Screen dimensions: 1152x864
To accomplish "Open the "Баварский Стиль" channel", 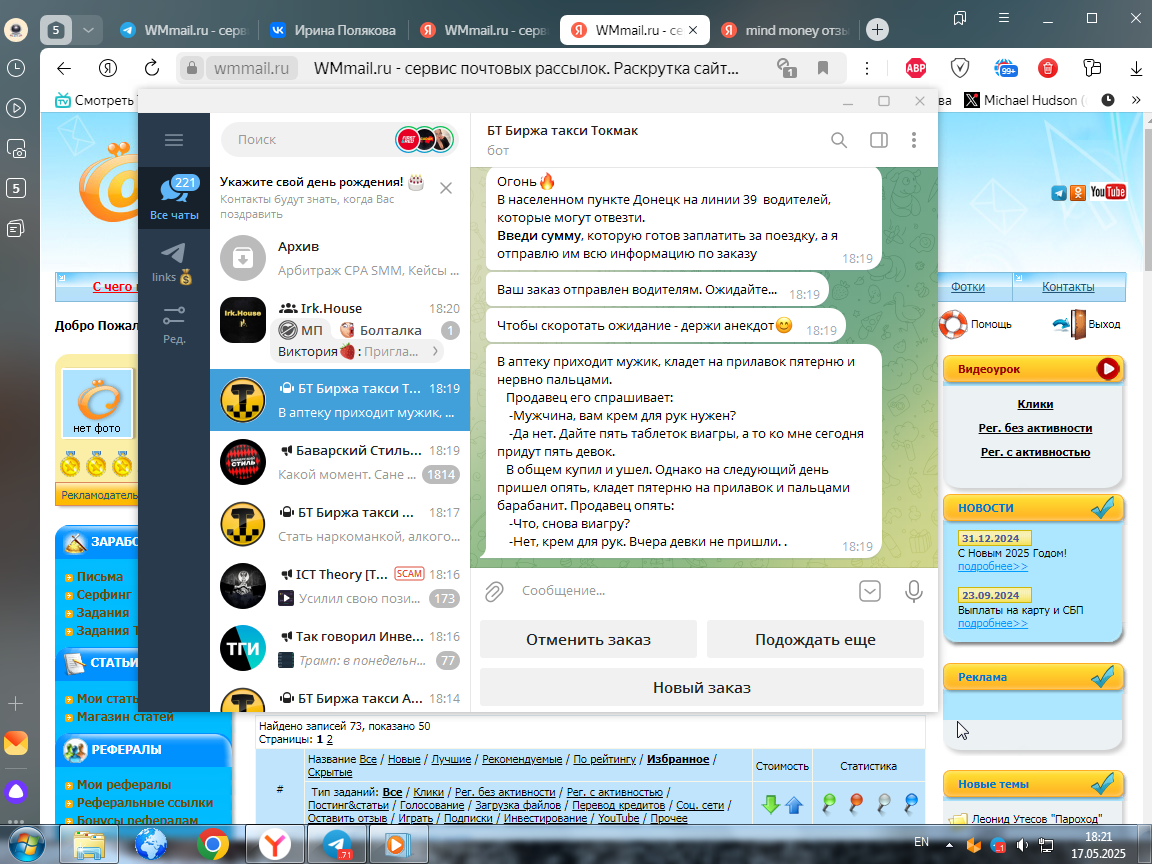I will coord(340,462).
